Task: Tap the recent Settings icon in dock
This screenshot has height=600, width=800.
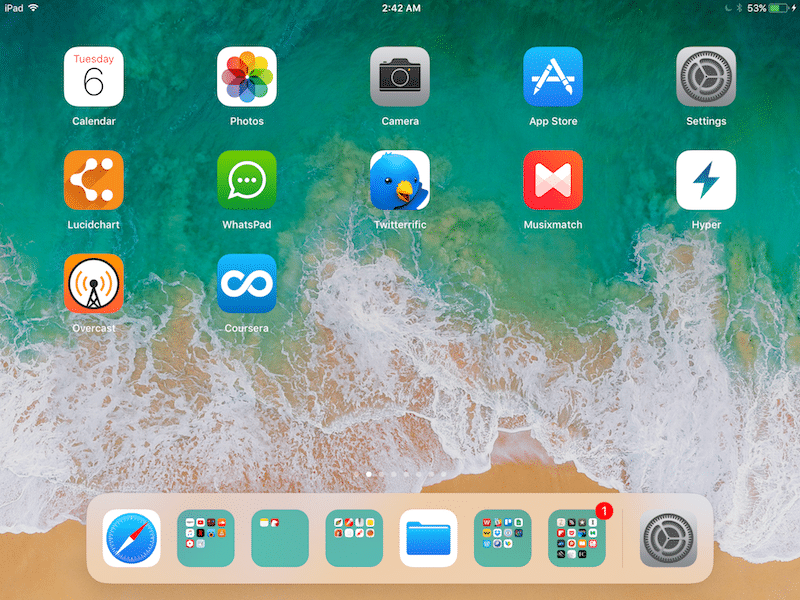Action: pyautogui.click(x=669, y=539)
